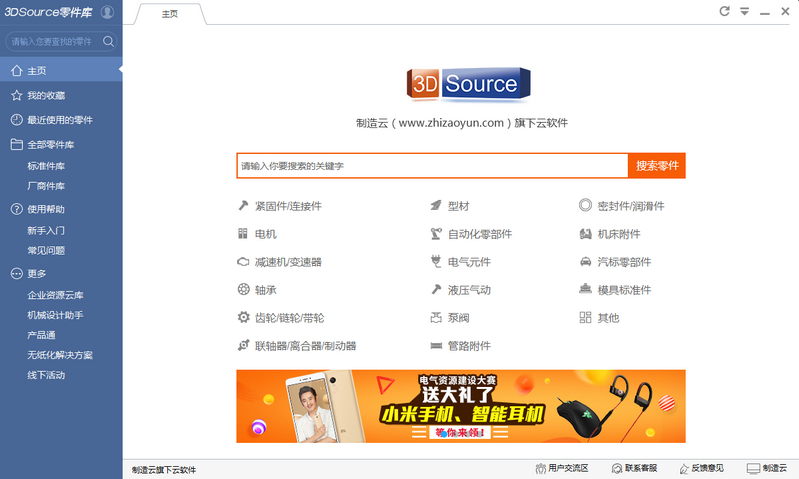799x479 pixels.
Task: Open the 电机 category link
Action: click(265, 234)
